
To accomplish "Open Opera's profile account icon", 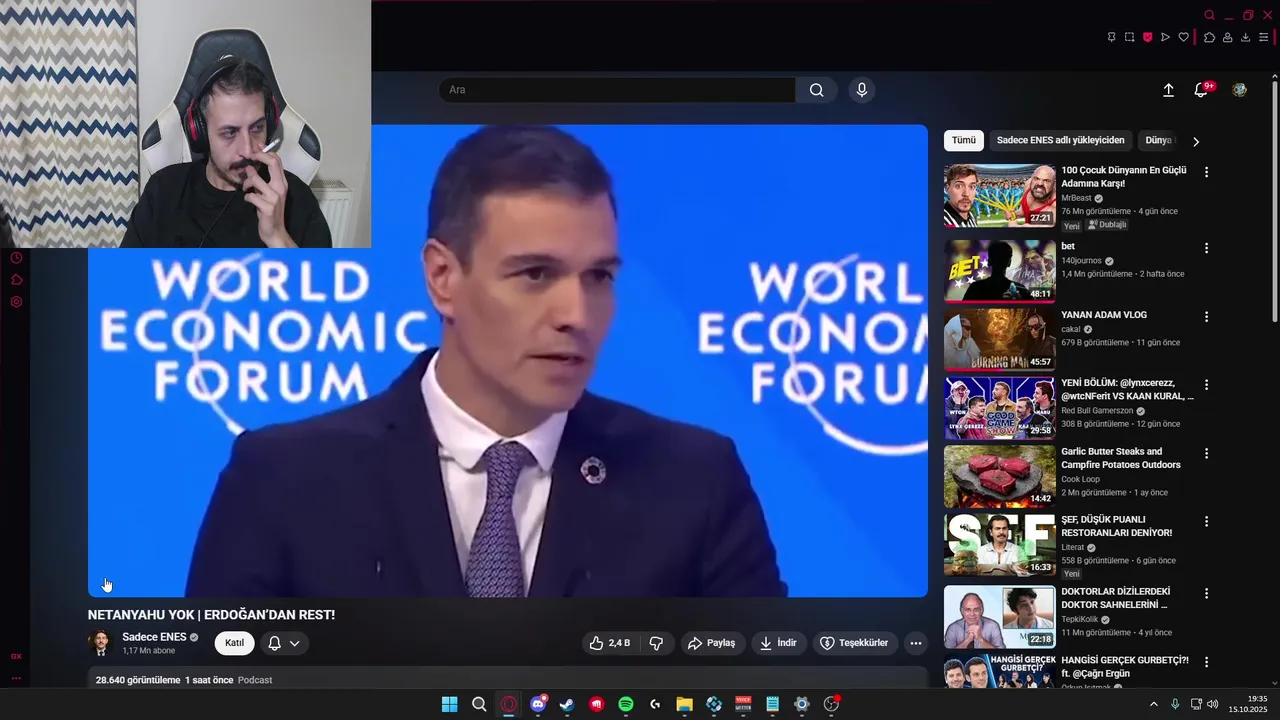I will (x=1227, y=37).
